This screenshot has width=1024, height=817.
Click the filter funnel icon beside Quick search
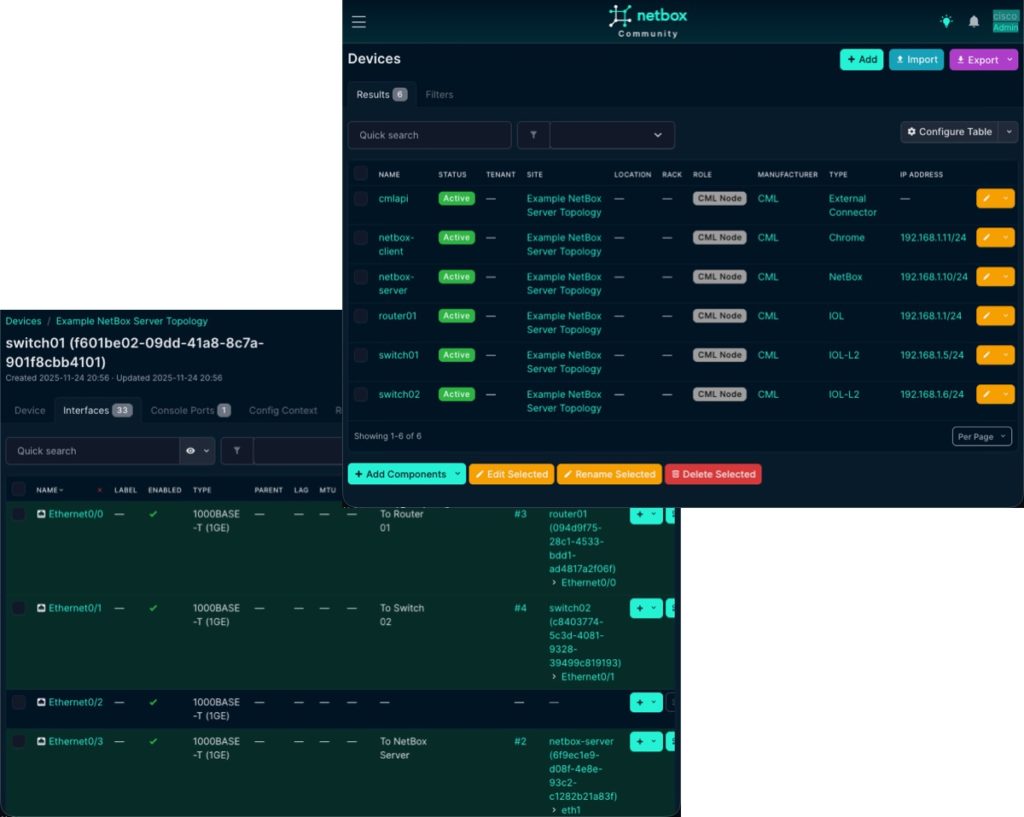tap(535, 134)
